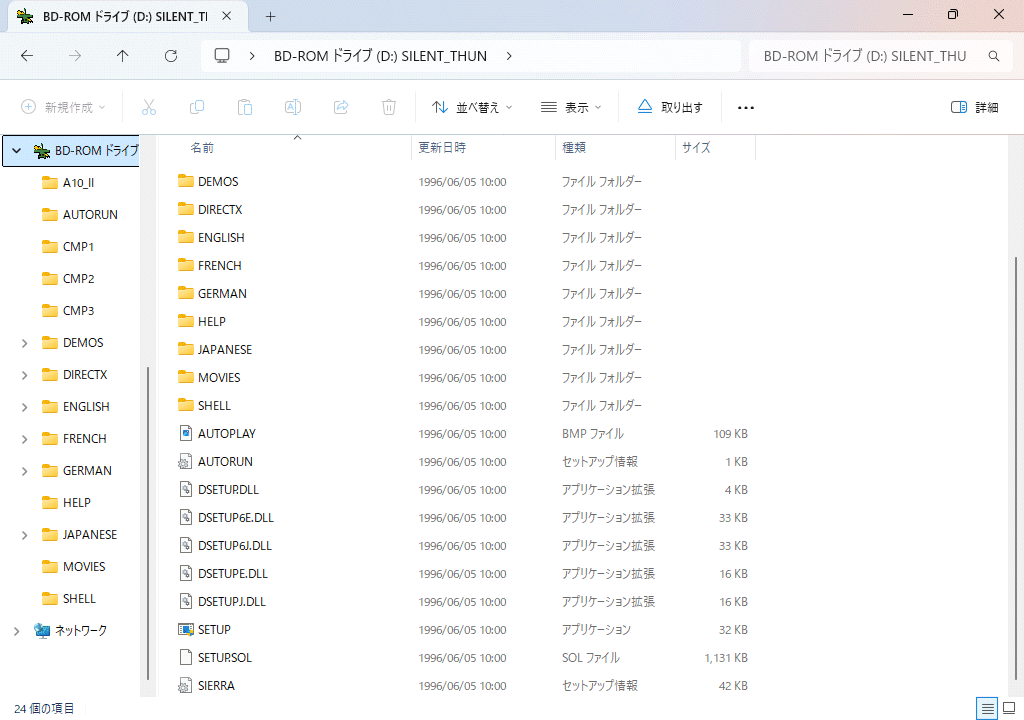Open a new tab with plus button
Screen dimensions: 1024x720
pos(270,16)
